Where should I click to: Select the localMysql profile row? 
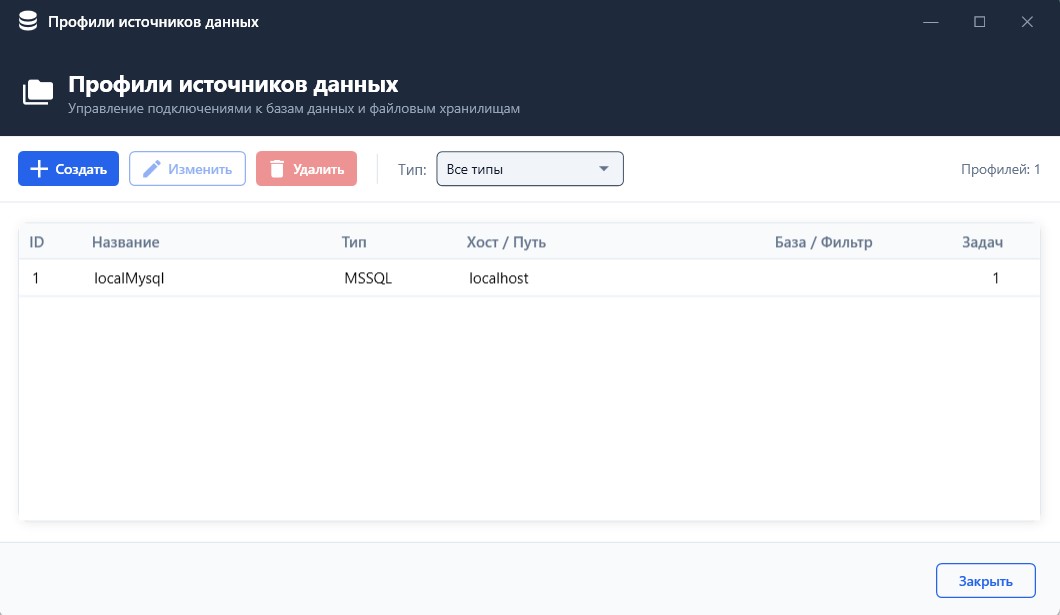[x=129, y=279]
